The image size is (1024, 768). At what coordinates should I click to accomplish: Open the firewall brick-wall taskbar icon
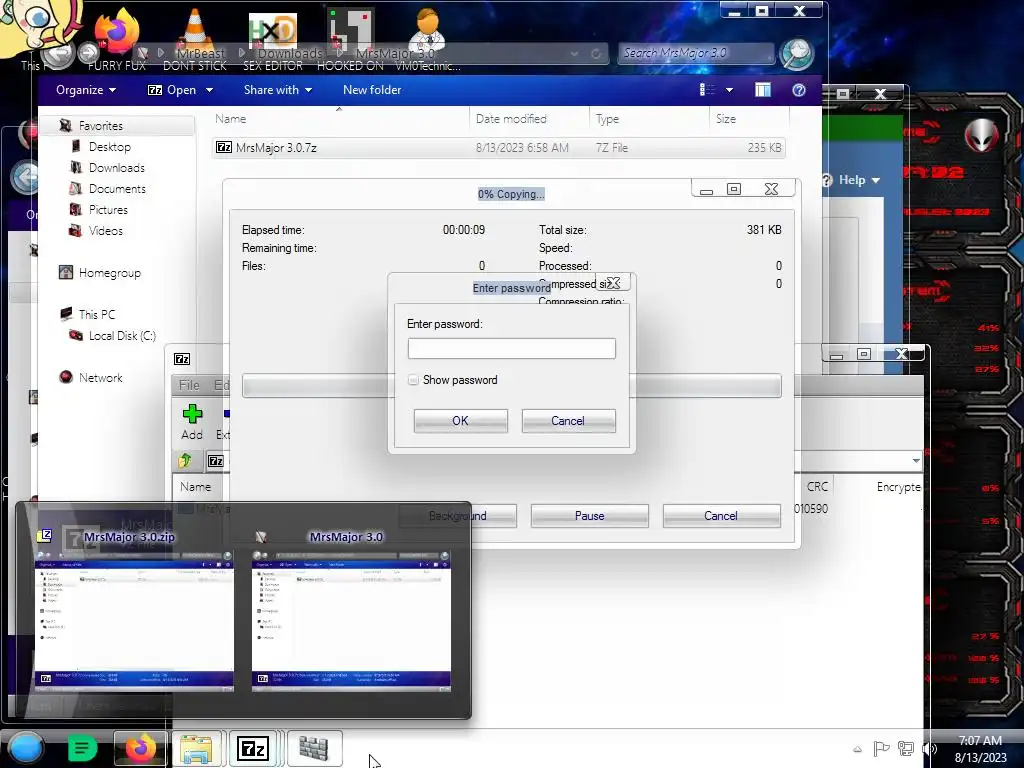pos(313,748)
